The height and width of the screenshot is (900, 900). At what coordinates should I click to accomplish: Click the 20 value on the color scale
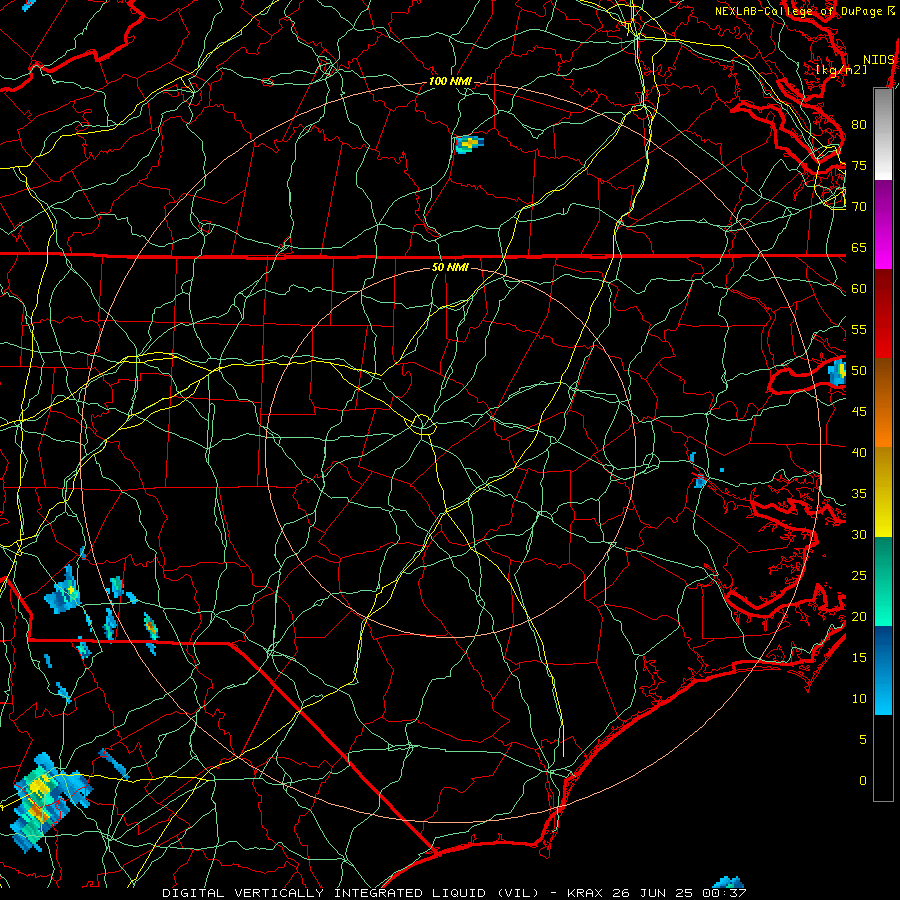859,616
